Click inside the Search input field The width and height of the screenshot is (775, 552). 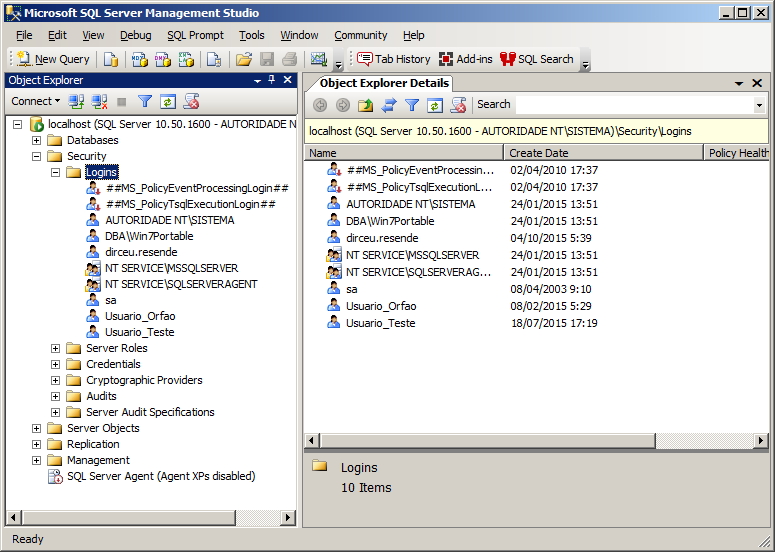pos(635,105)
